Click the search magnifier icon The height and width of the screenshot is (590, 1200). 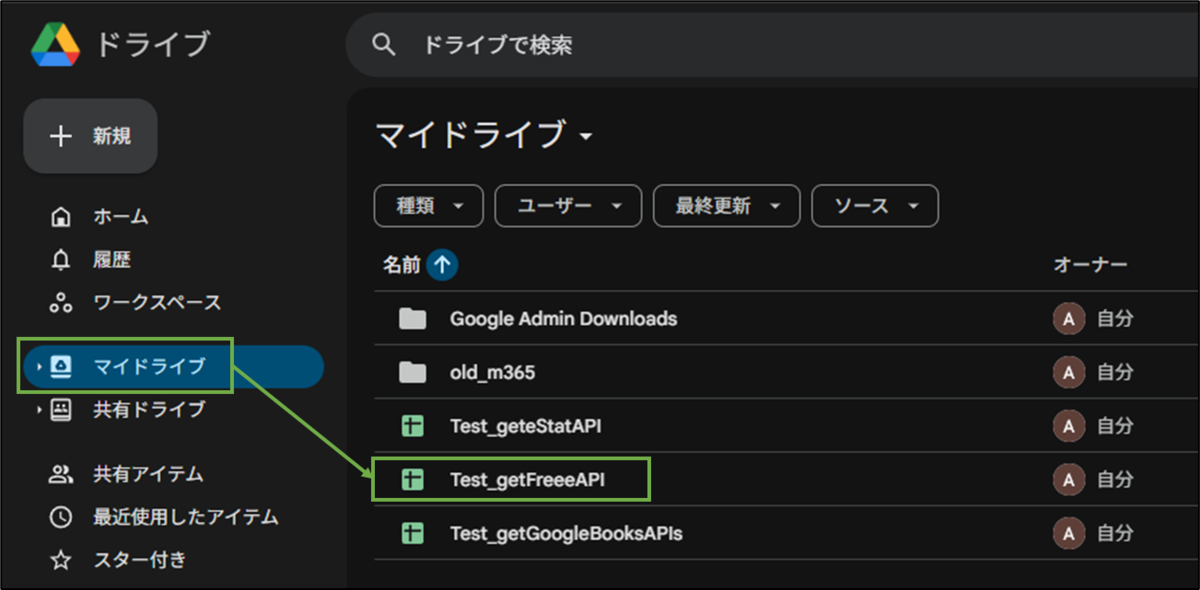pos(385,44)
